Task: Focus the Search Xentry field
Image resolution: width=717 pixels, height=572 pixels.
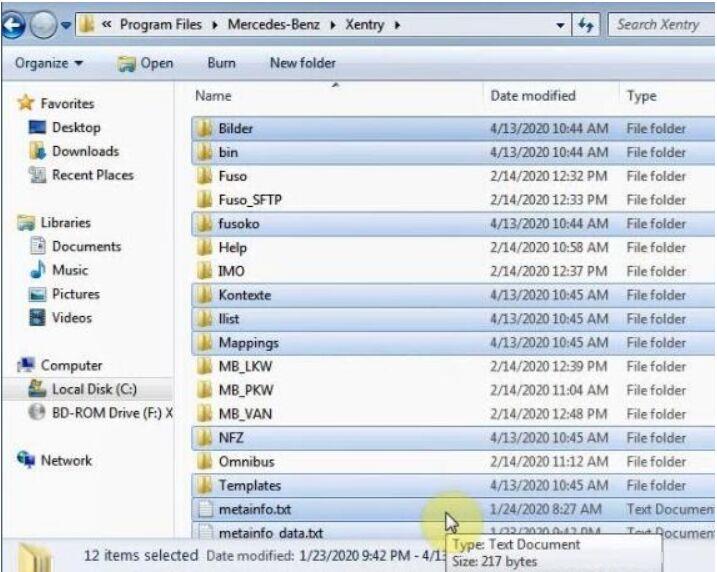Action: click(x=661, y=25)
